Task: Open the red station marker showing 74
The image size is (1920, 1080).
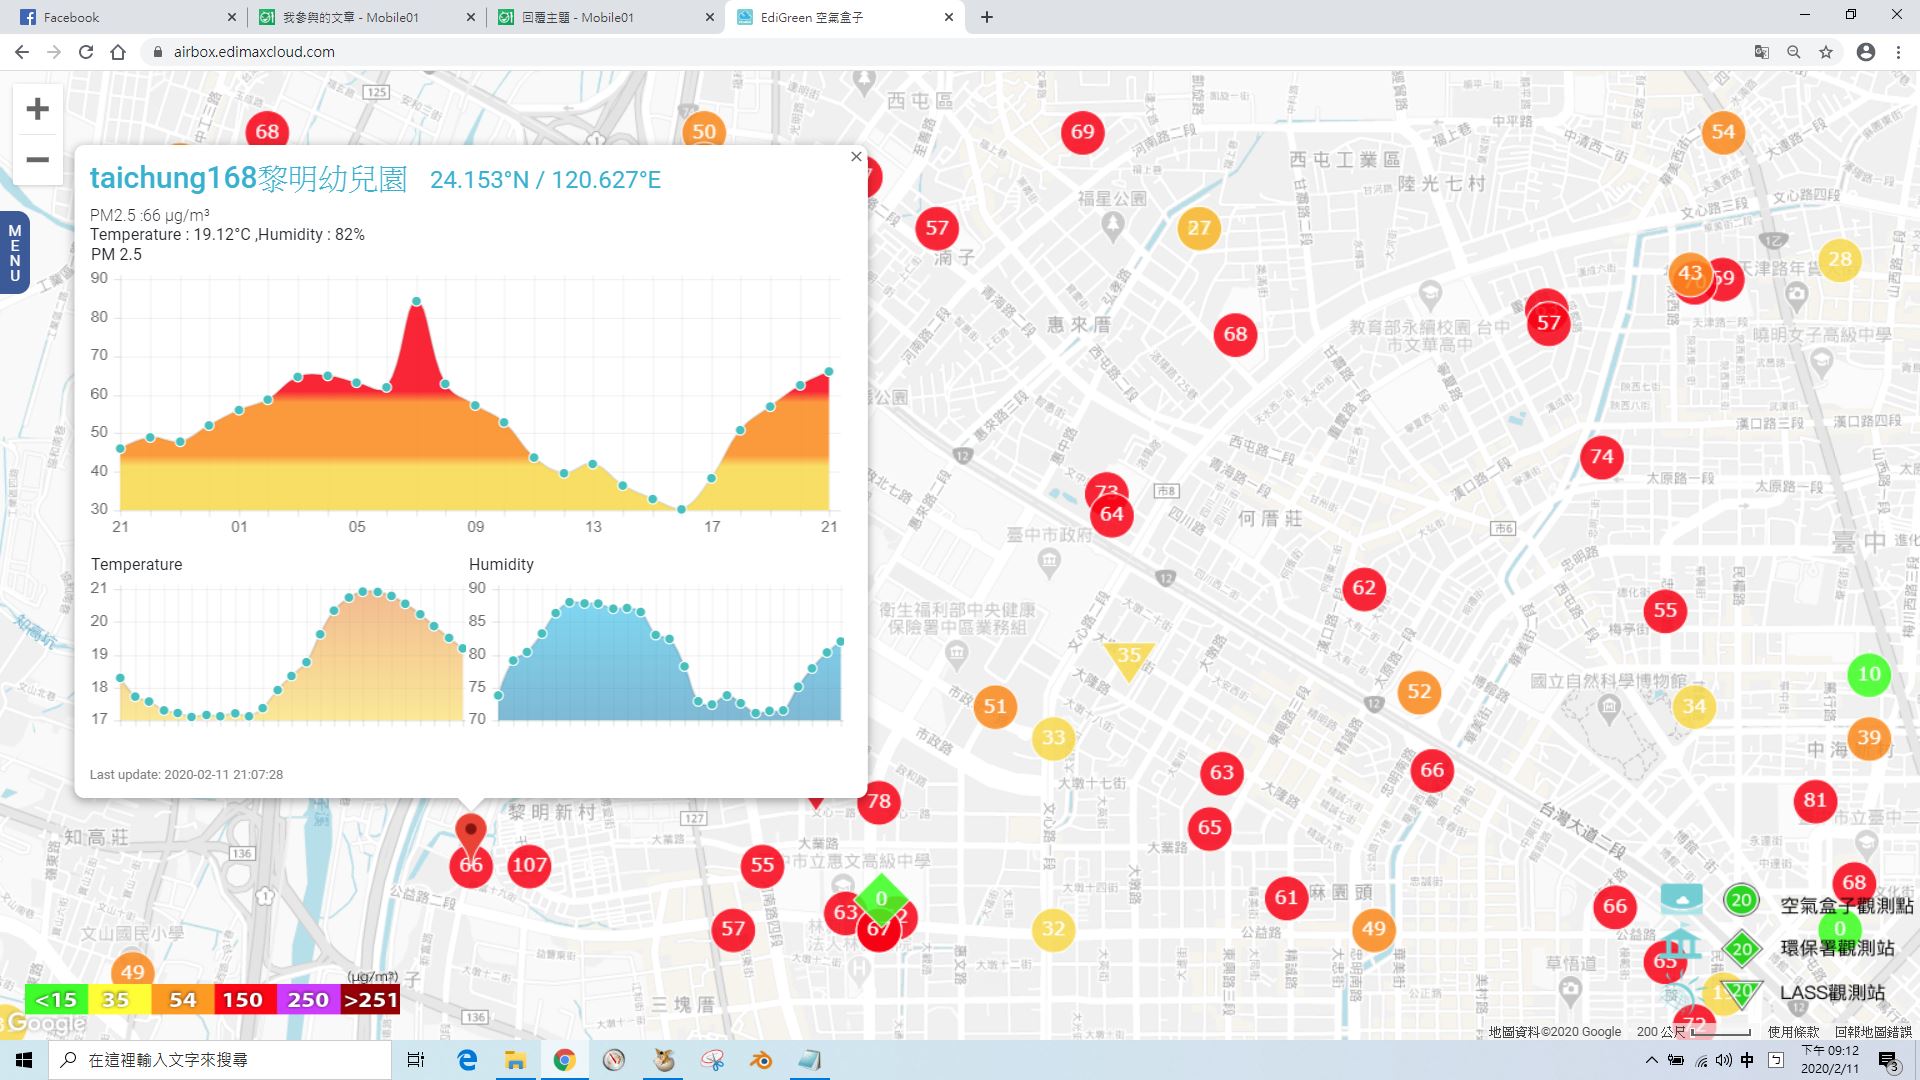Action: [x=1602, y=457]
